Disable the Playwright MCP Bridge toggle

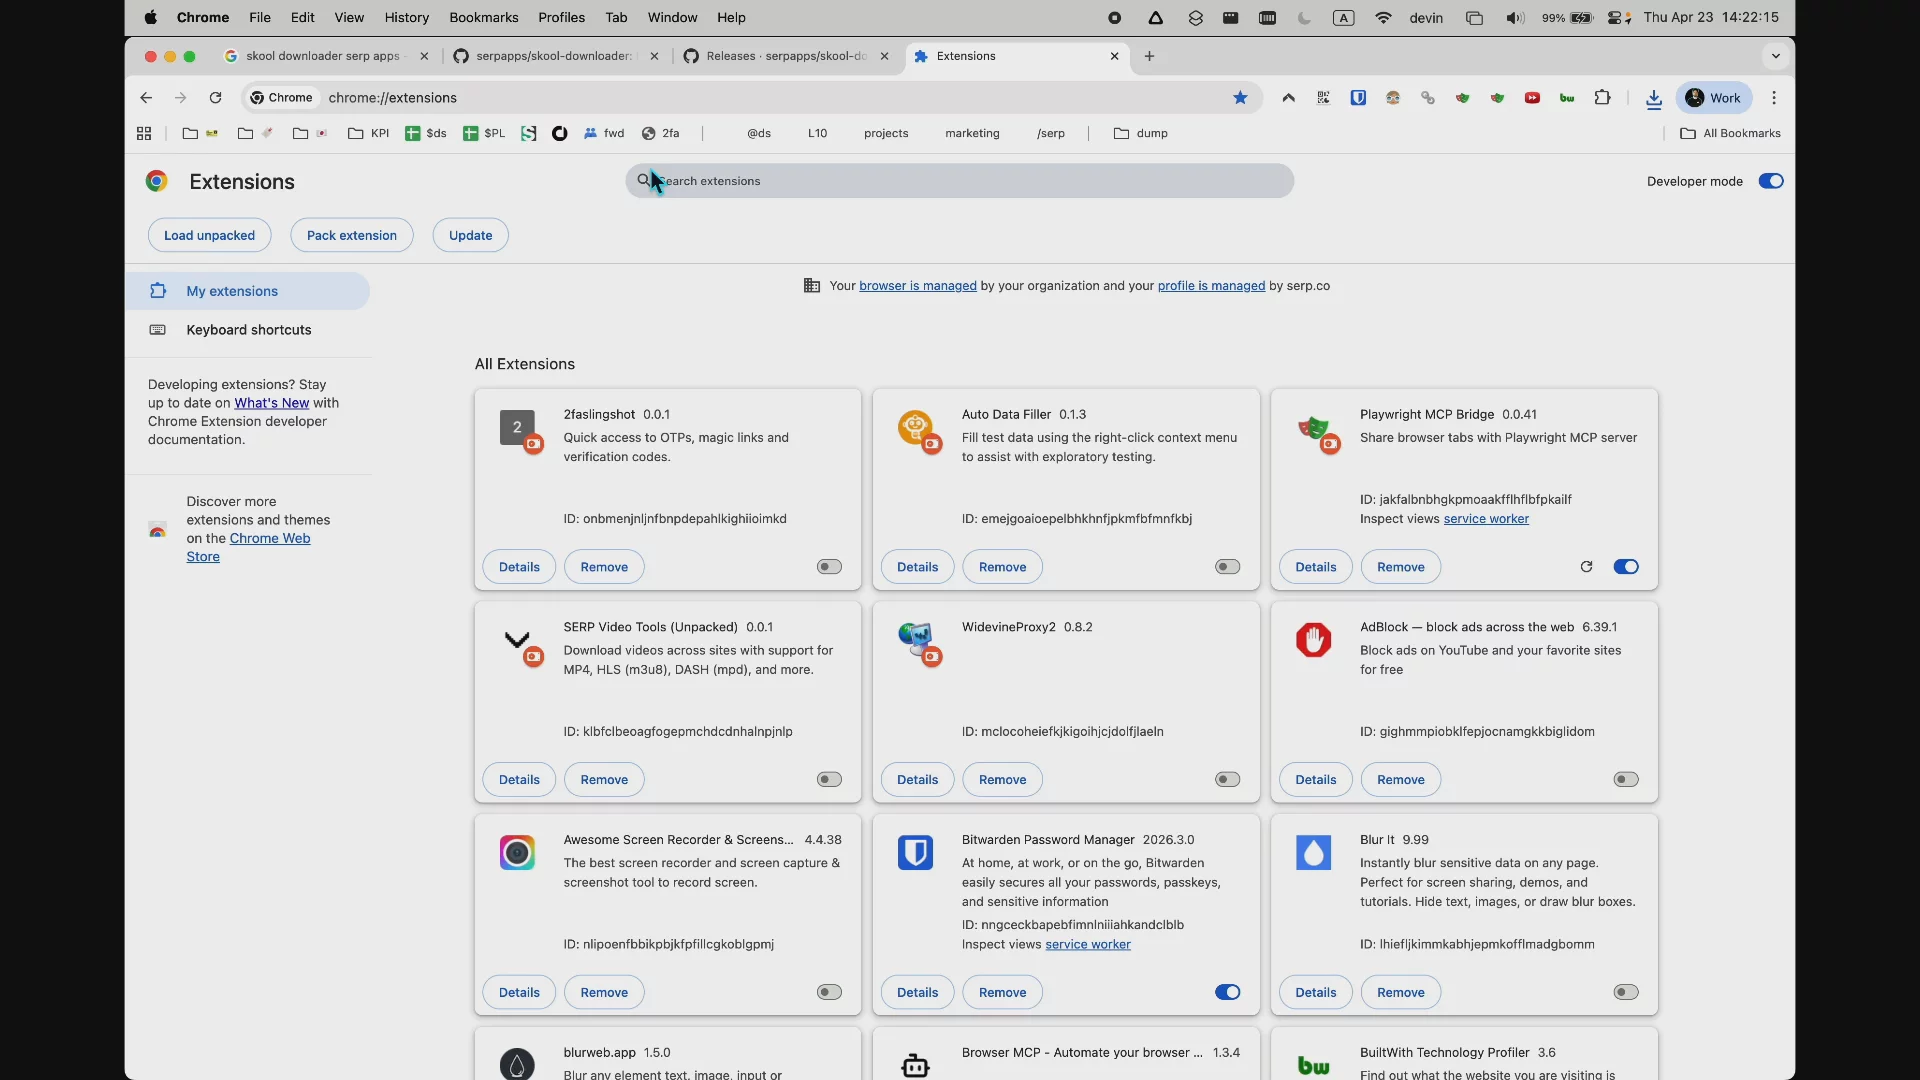pos(1626,567)
